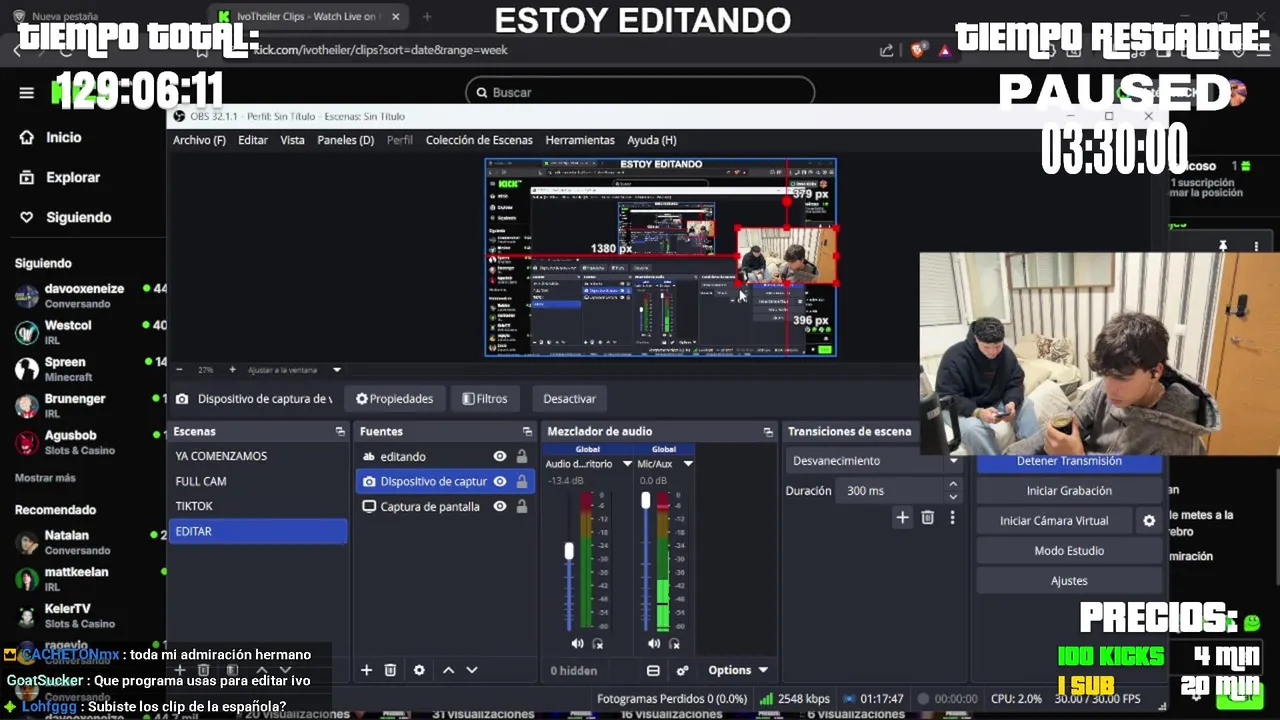Open Editar menu in OBS

pos(253,140)
